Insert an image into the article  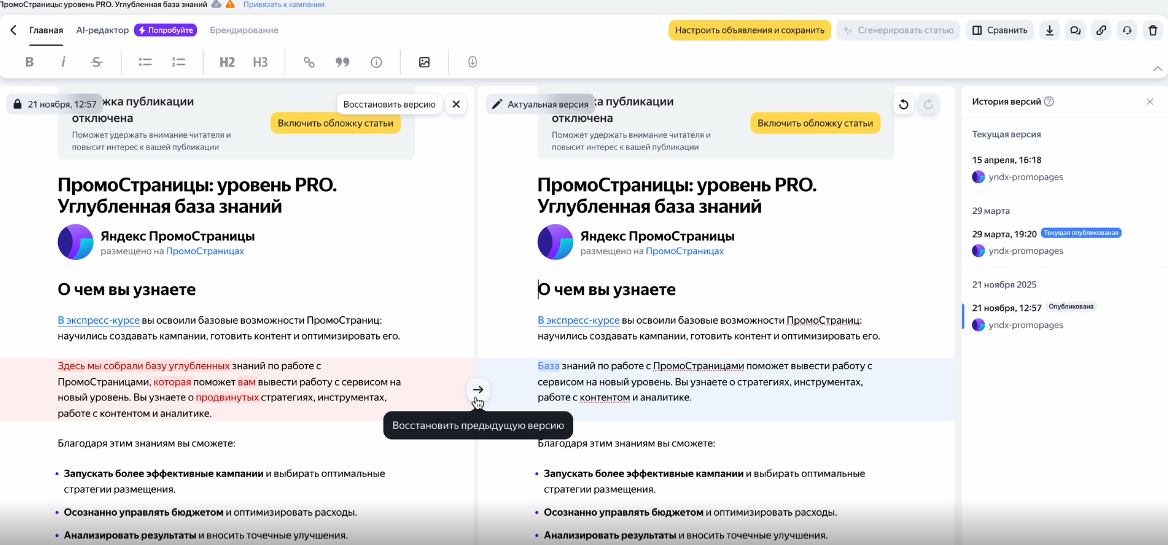click(x=424, y=62)
